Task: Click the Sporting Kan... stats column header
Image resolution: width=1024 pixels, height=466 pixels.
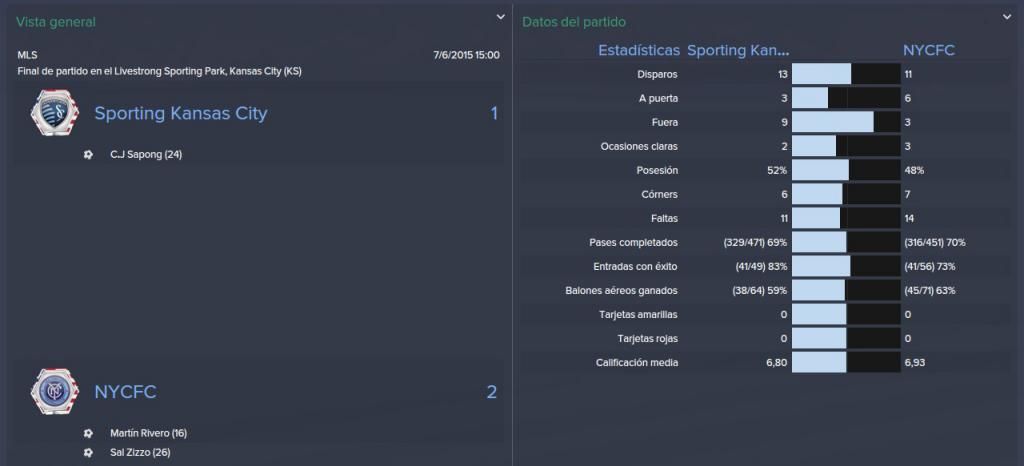Action: click(739, 50)
